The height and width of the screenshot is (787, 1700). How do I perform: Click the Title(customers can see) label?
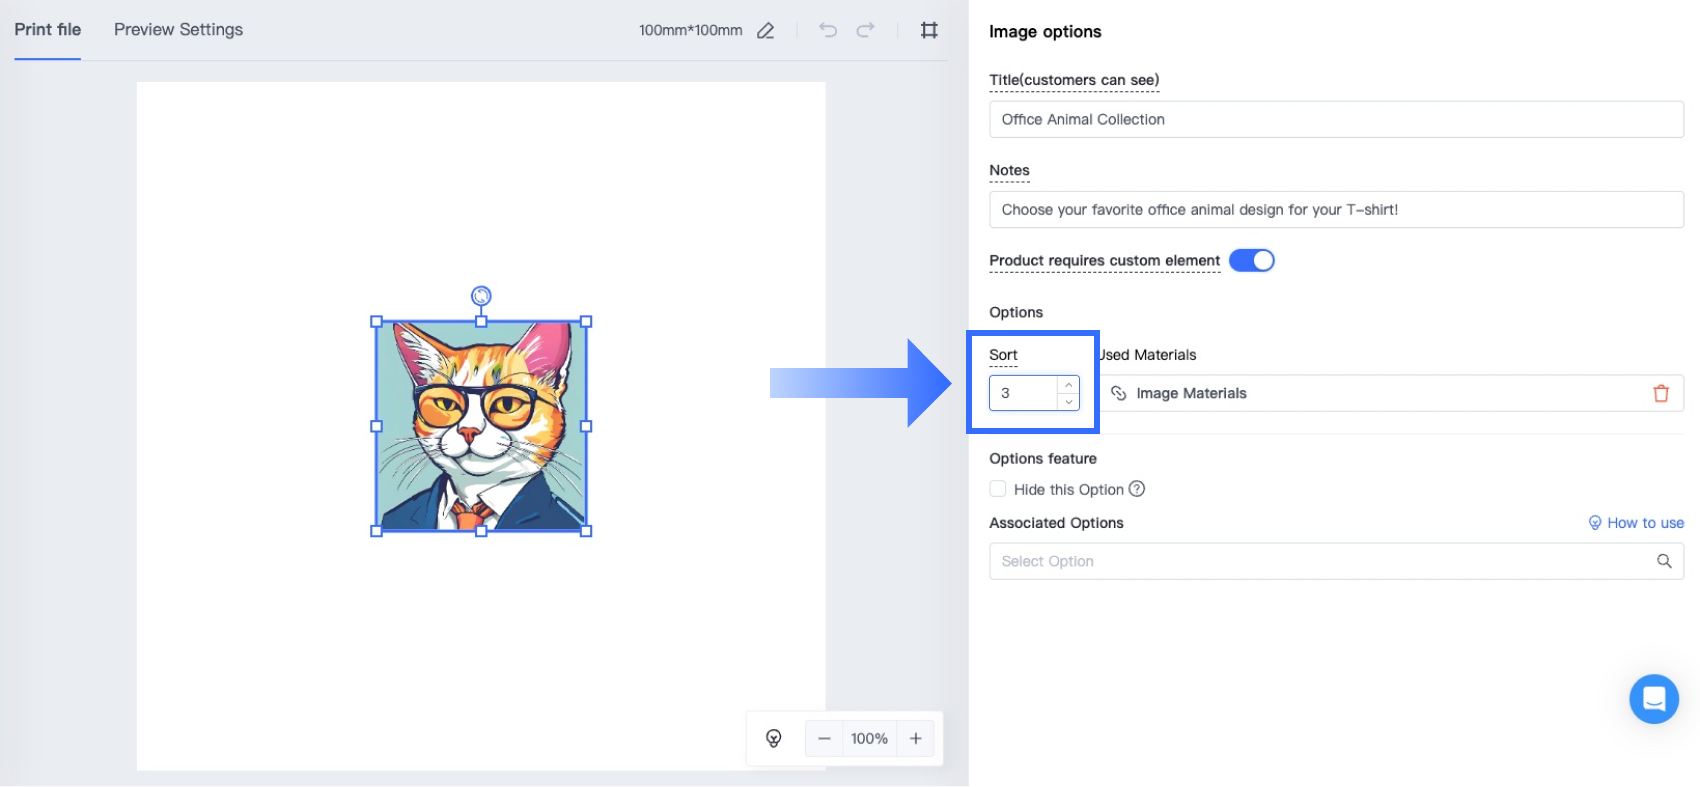[1074, 80]
